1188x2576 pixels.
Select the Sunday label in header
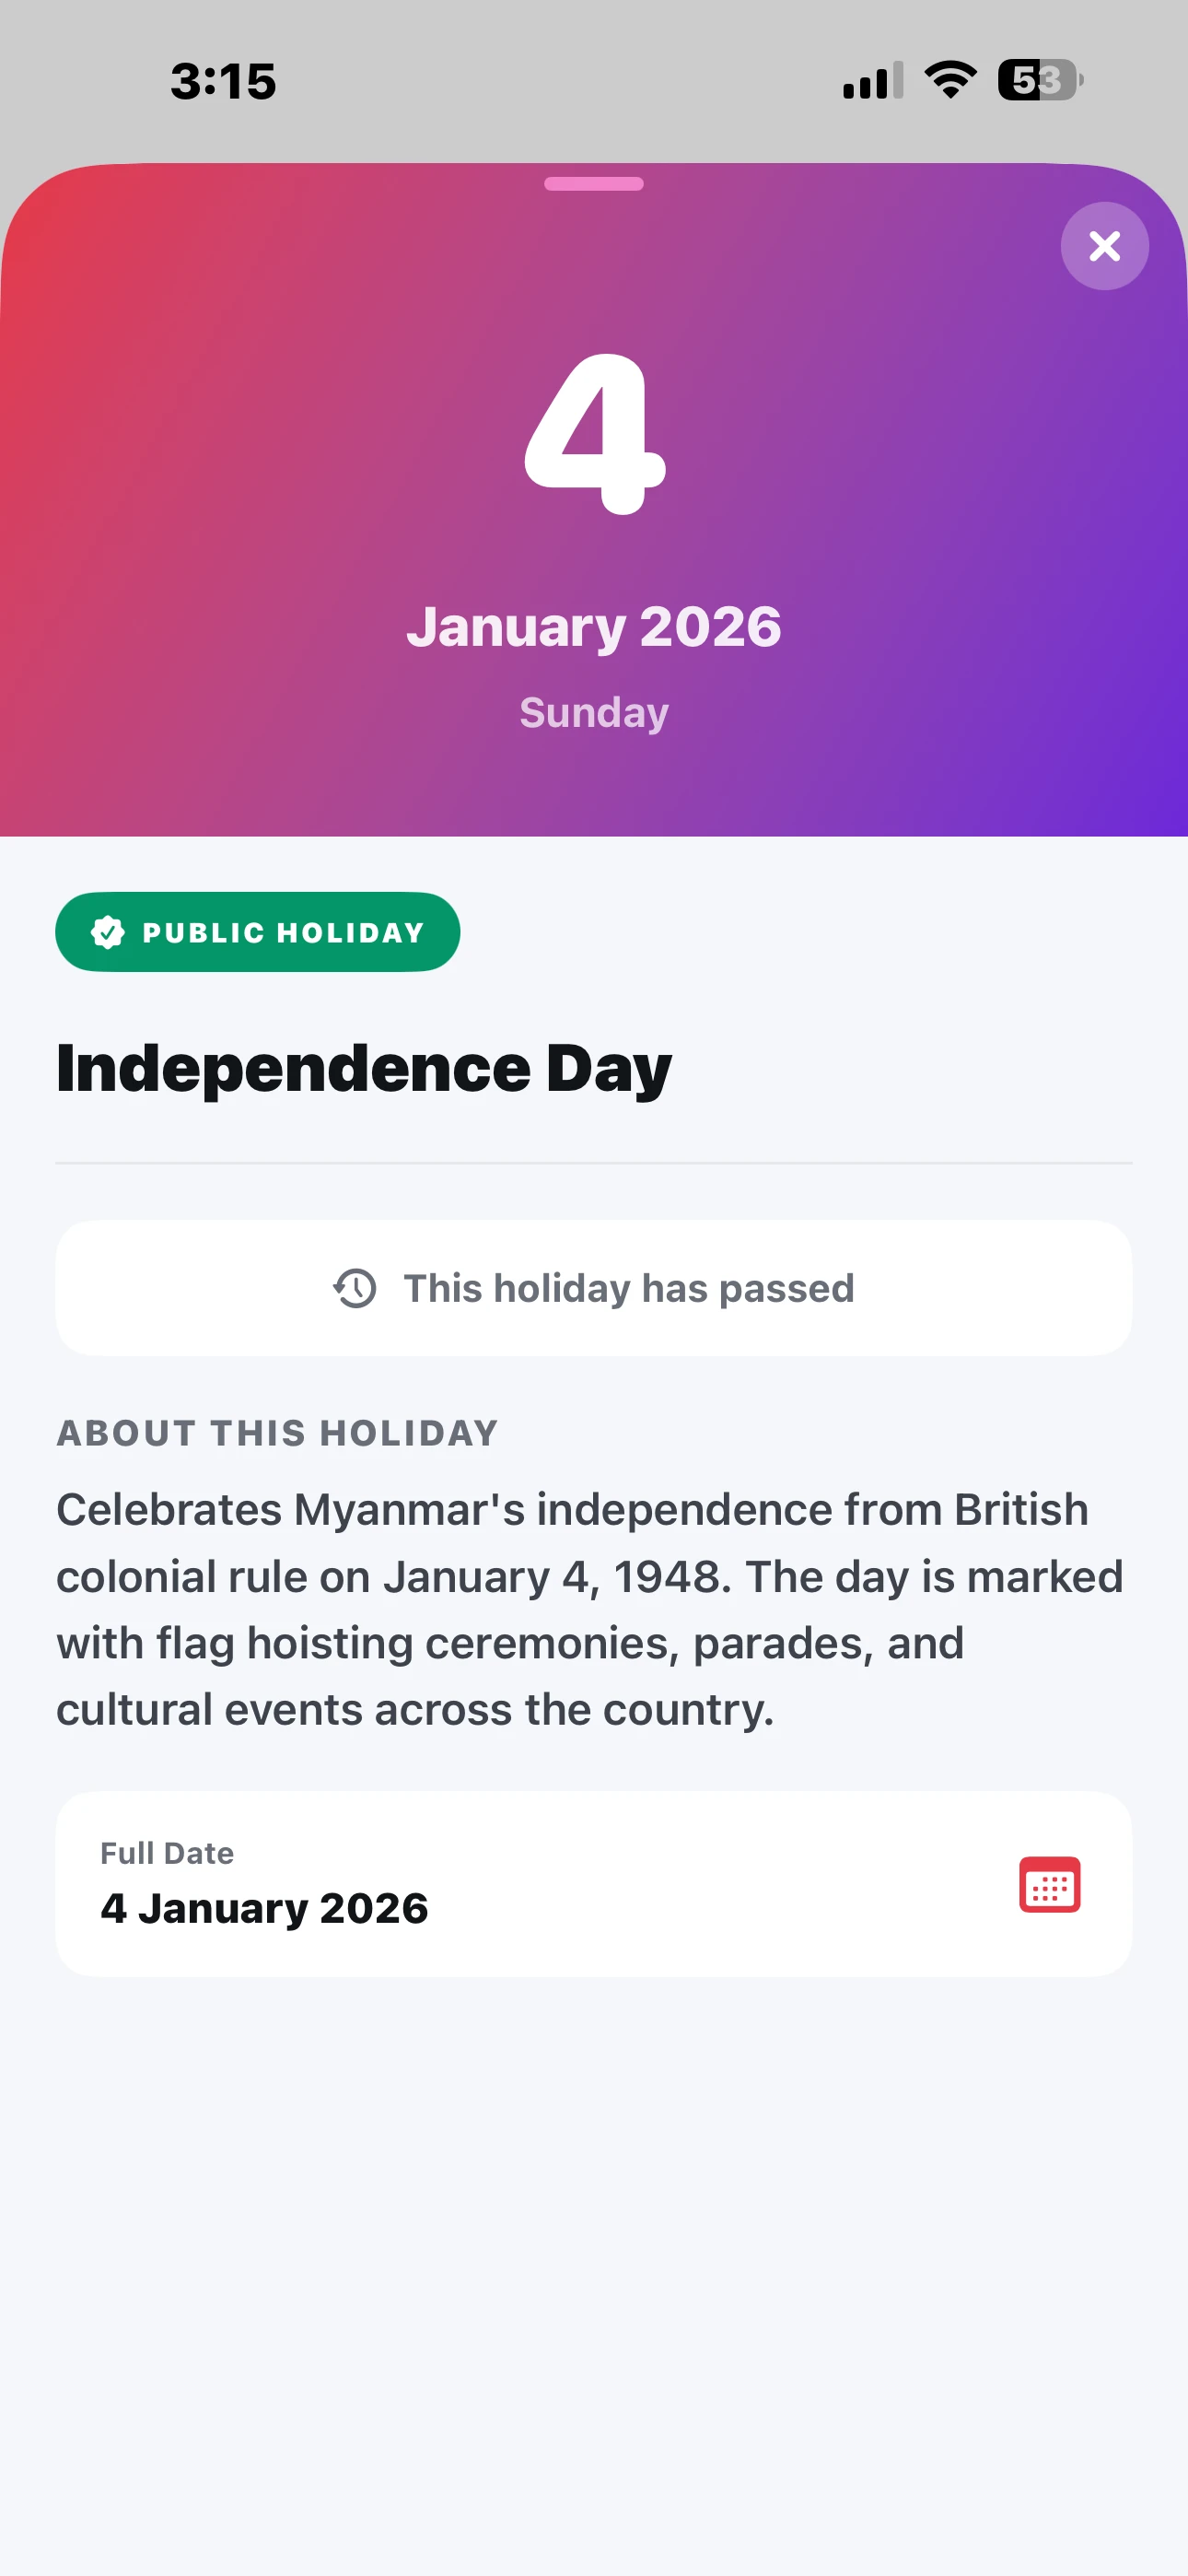pos(594,712)
